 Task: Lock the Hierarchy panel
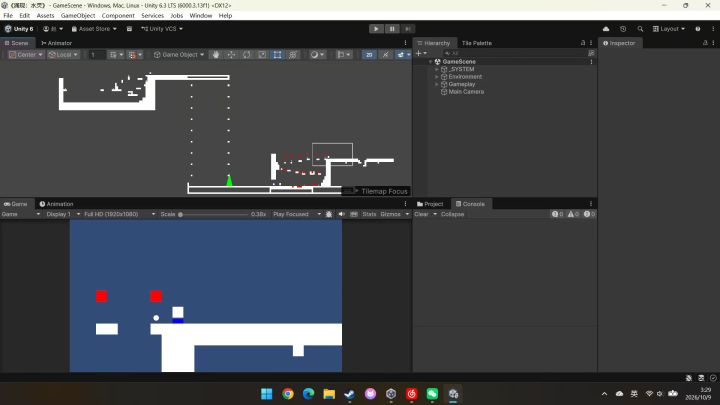coord(583,43)
